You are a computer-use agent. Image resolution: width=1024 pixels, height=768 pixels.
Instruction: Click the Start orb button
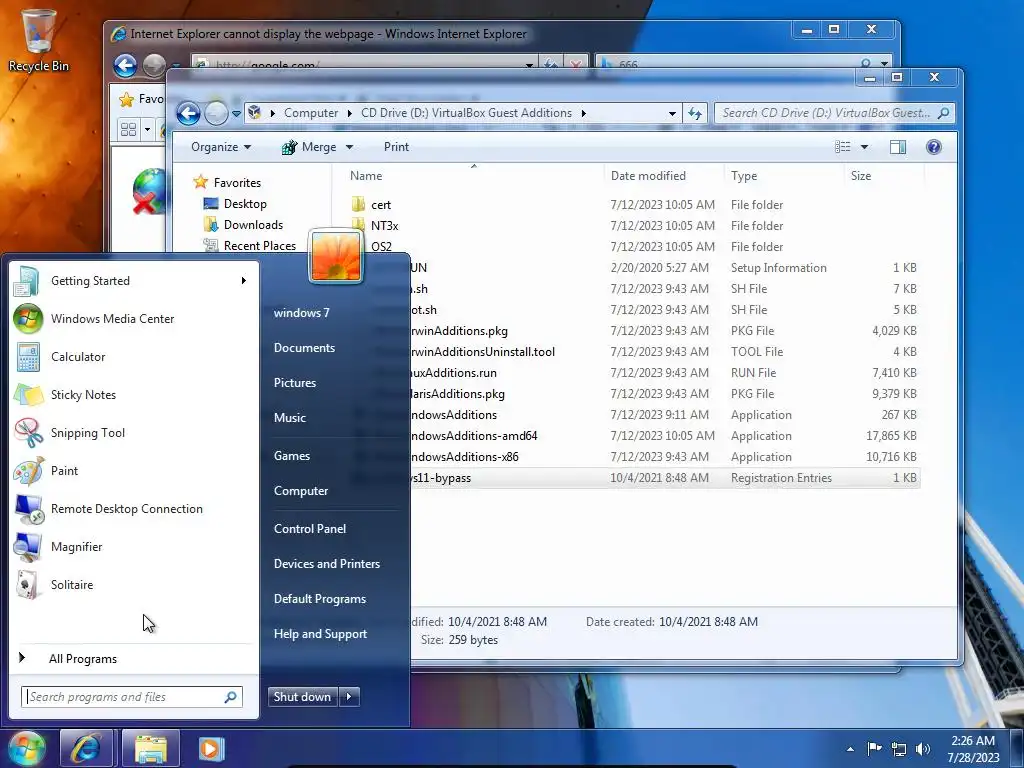[x=26, y=748]
